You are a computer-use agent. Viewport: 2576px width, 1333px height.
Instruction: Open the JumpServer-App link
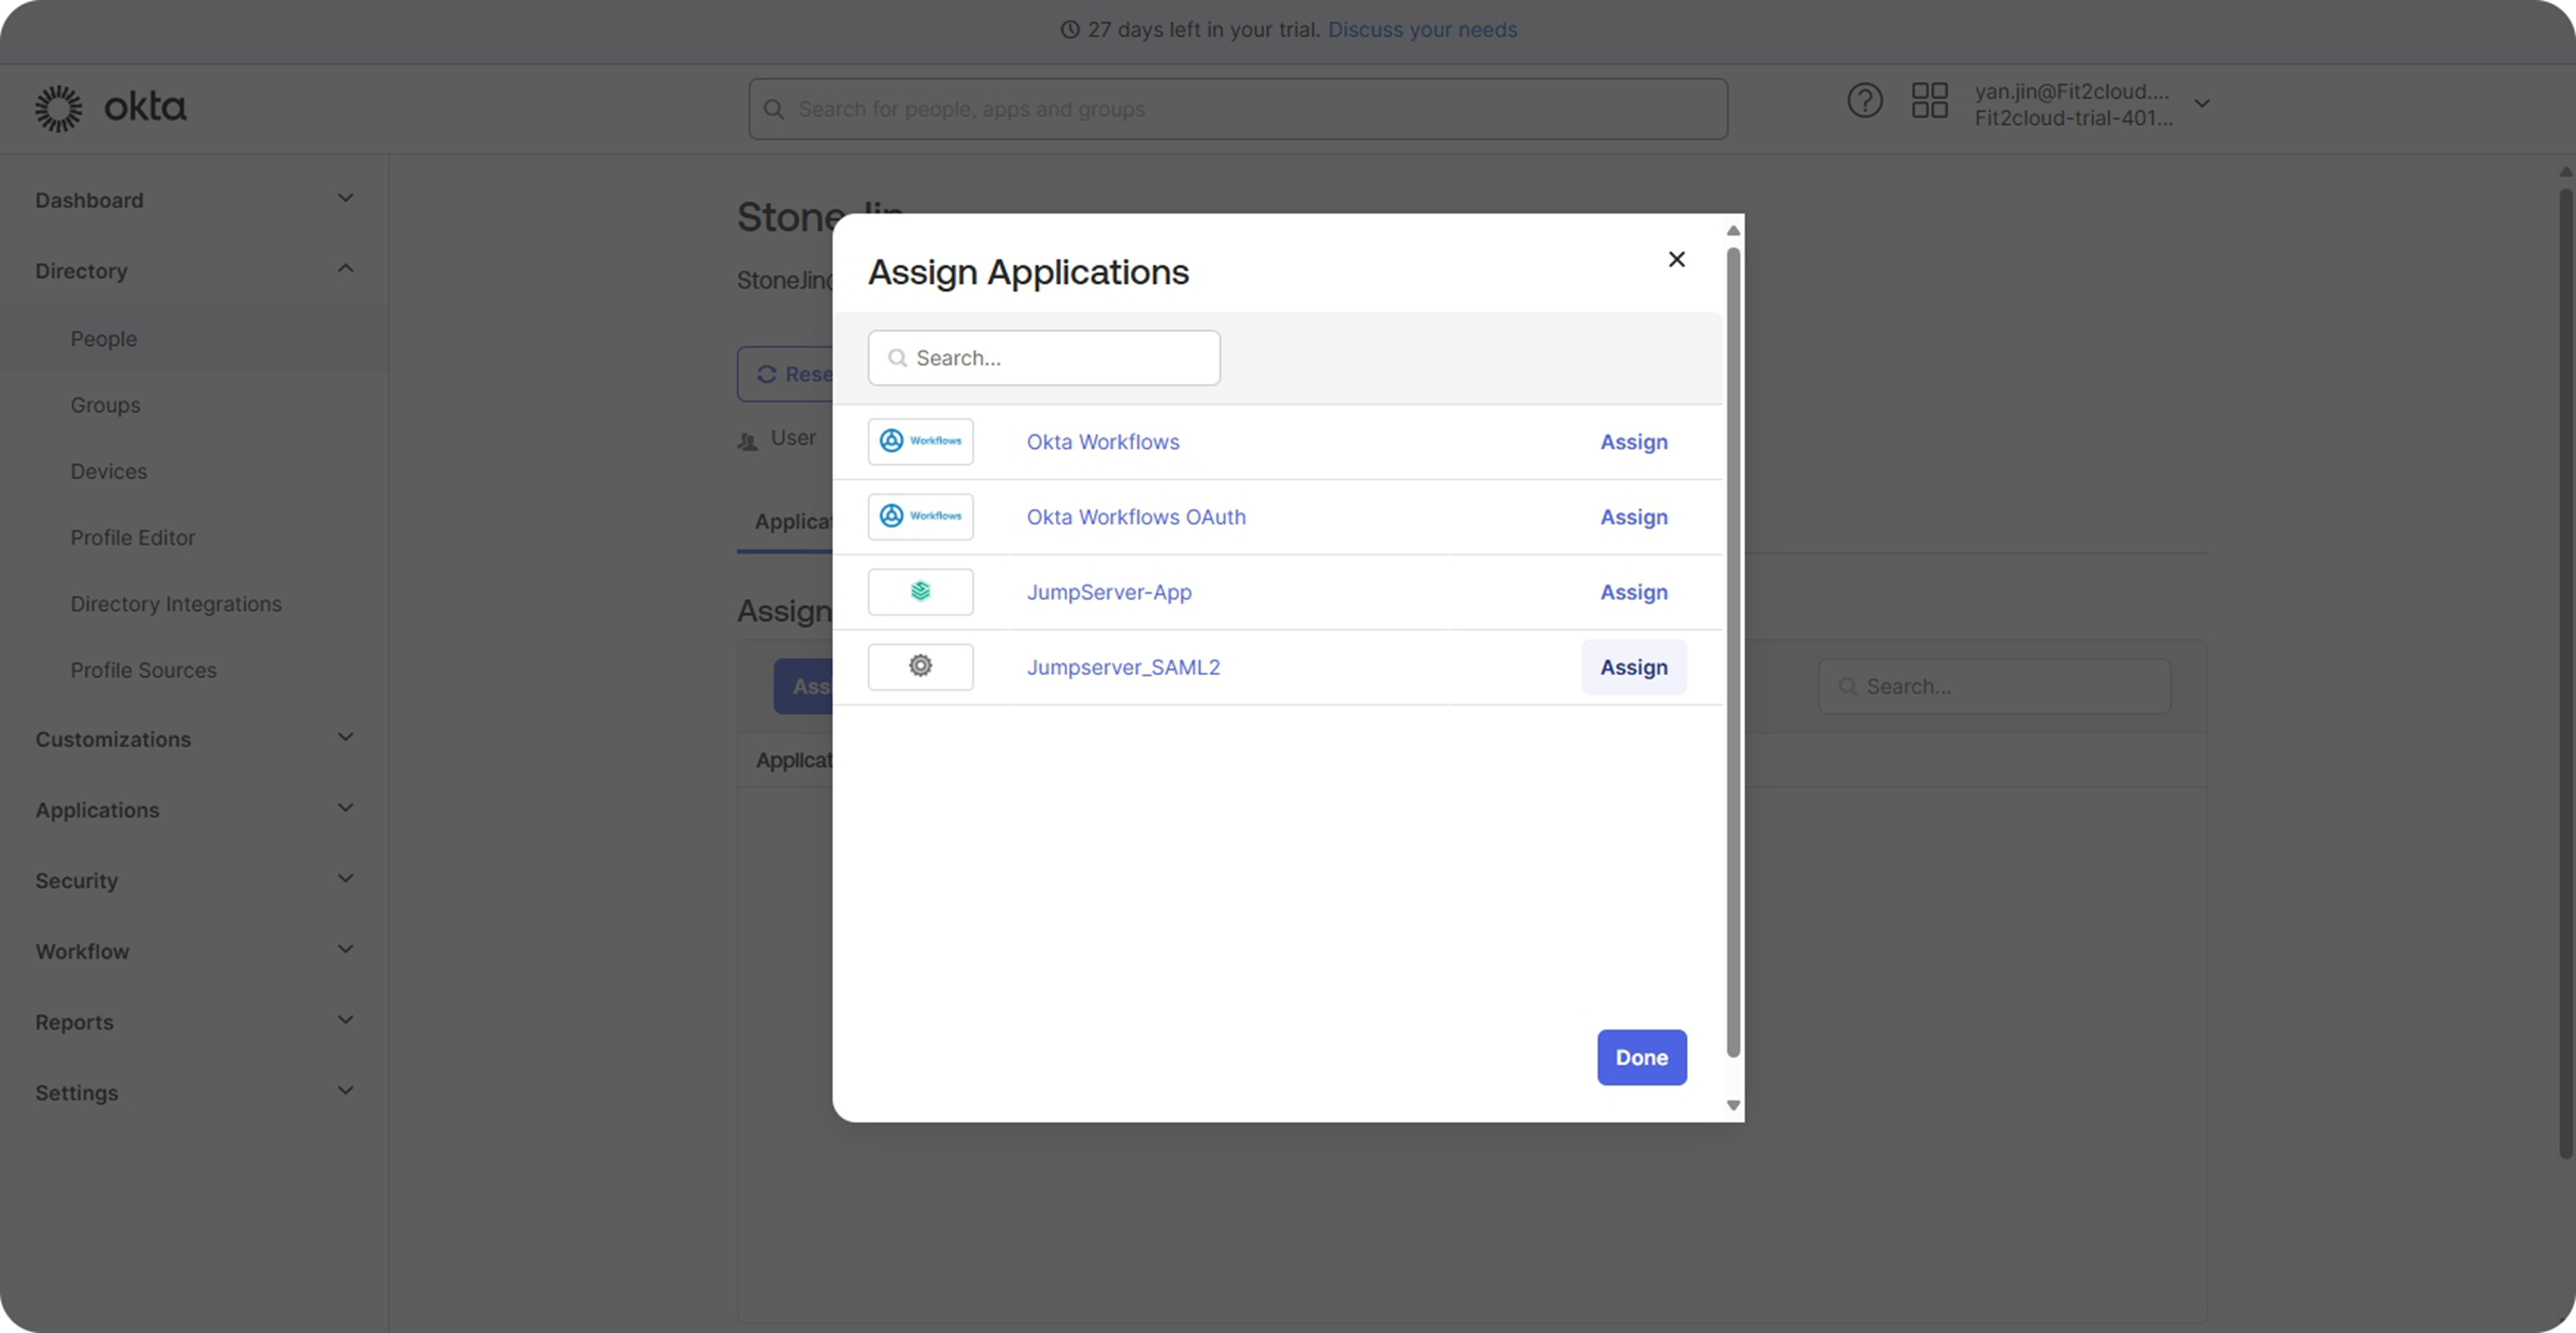click(1108, 592)
